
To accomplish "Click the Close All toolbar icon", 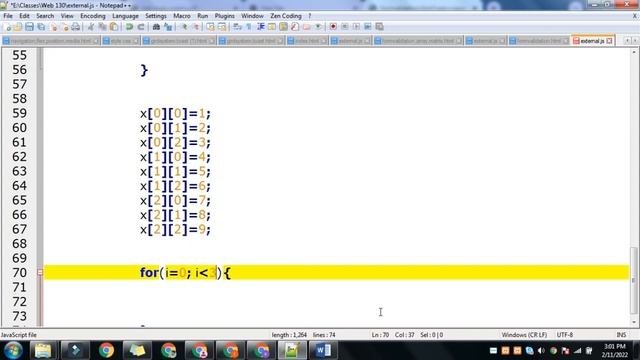I will pyautogui.click(x=65, y=27).
